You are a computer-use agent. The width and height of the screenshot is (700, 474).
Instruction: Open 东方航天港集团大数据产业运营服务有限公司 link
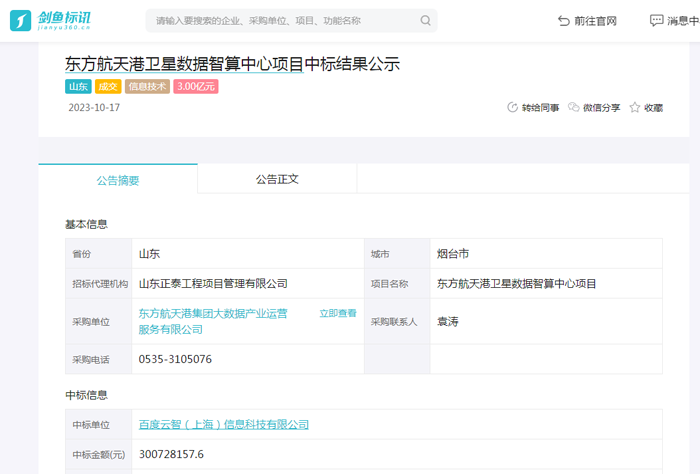pos(213,321)
